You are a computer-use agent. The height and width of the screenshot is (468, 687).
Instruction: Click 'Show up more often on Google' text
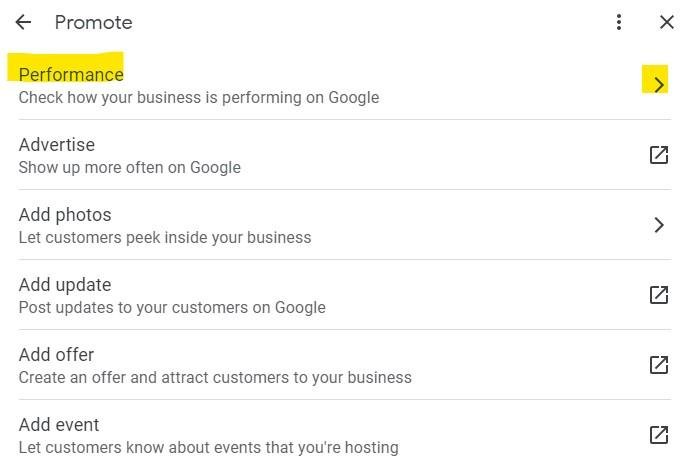[x=130, y=167]
